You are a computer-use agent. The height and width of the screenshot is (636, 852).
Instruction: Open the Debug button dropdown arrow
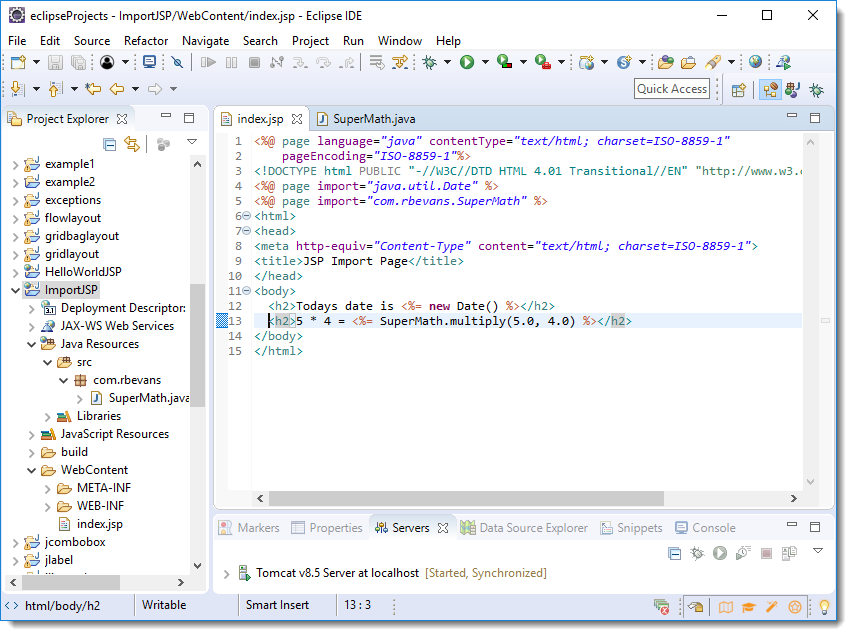[x=447, y=63]
